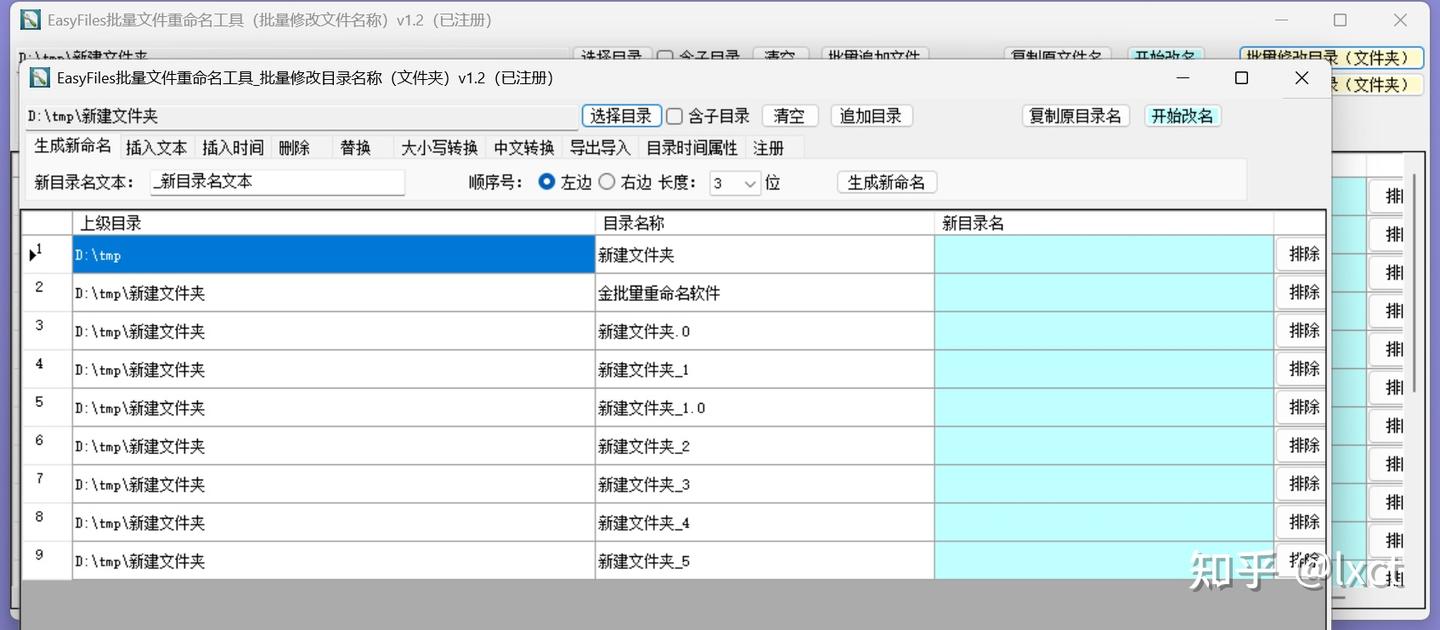Click the 清空 button to clear the list
This screenshot has width=1440, height=630.
coord(789,115)
